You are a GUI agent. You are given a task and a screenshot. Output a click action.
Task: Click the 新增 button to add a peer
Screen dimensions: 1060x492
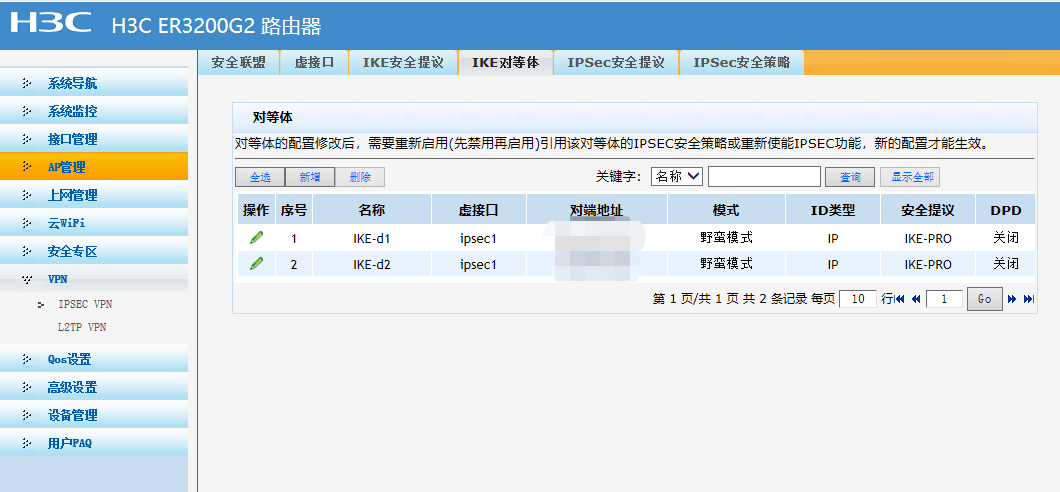(310, 177)
